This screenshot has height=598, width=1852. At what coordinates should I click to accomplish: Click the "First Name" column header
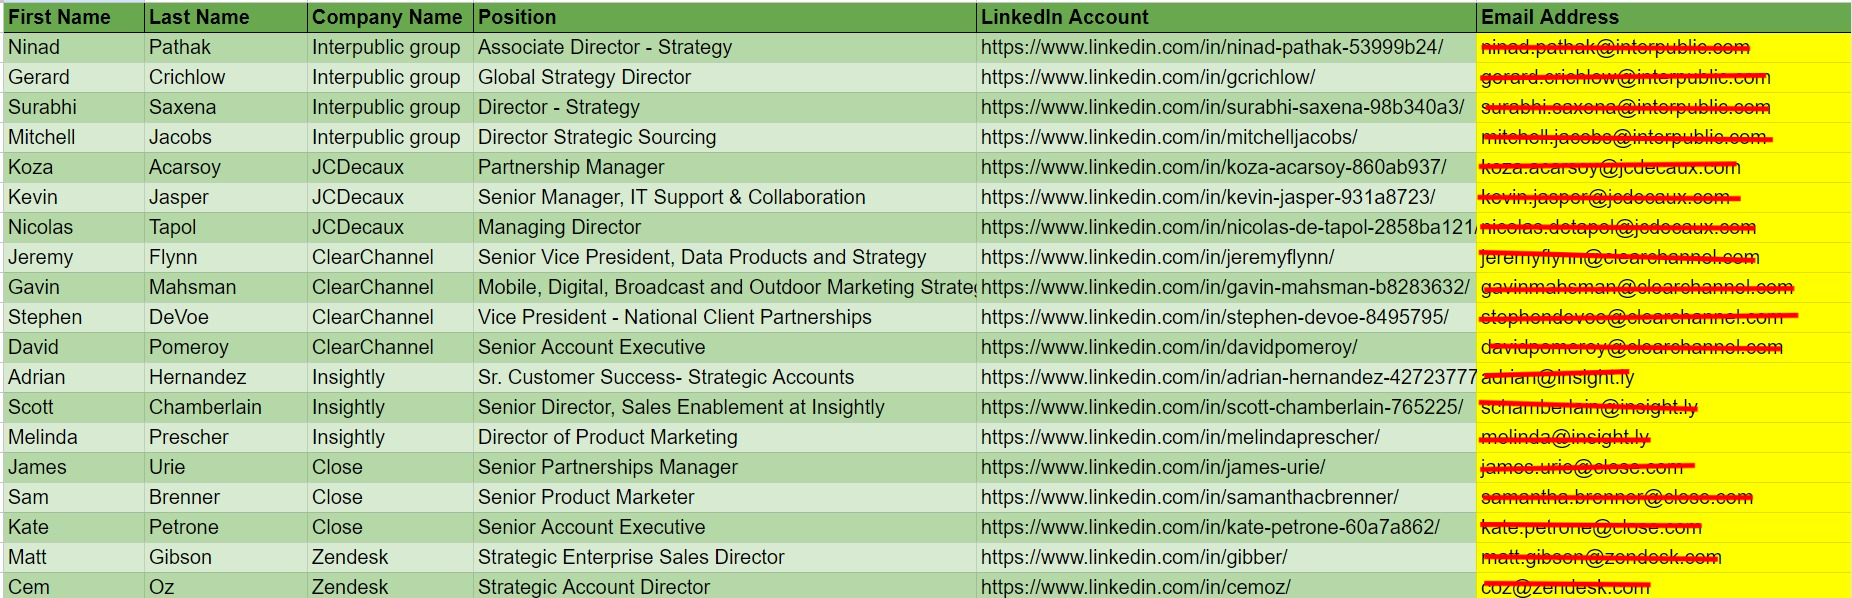pos(60,17)
